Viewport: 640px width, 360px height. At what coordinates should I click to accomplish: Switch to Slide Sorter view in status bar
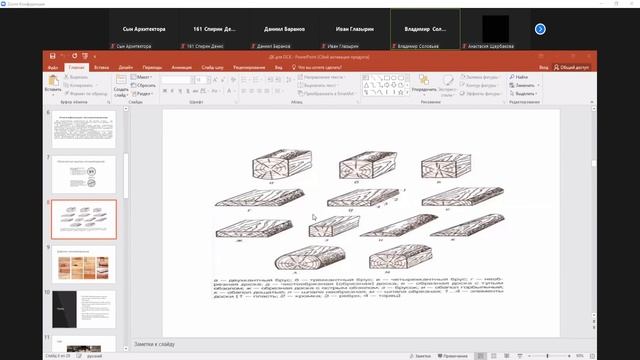pos(493,356)
